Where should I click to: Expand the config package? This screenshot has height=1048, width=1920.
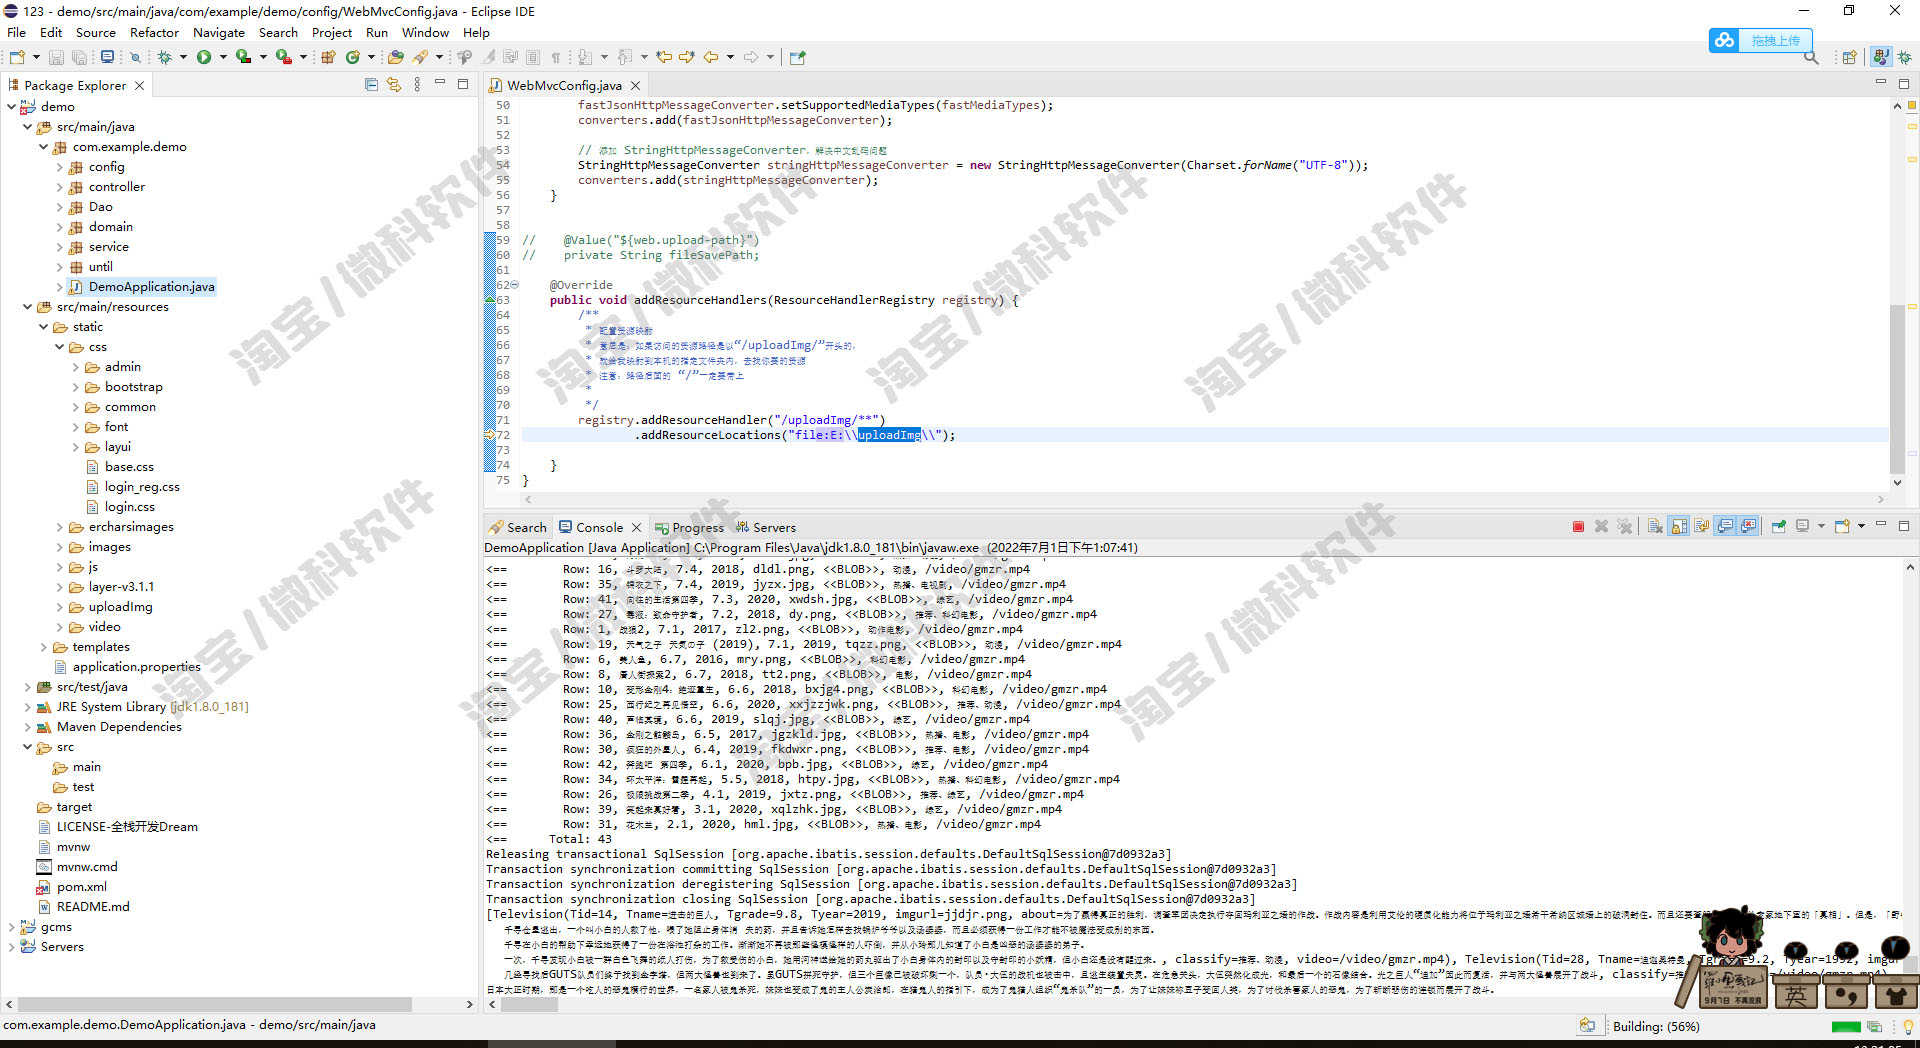pyautogui.click(x=59, y=167)
